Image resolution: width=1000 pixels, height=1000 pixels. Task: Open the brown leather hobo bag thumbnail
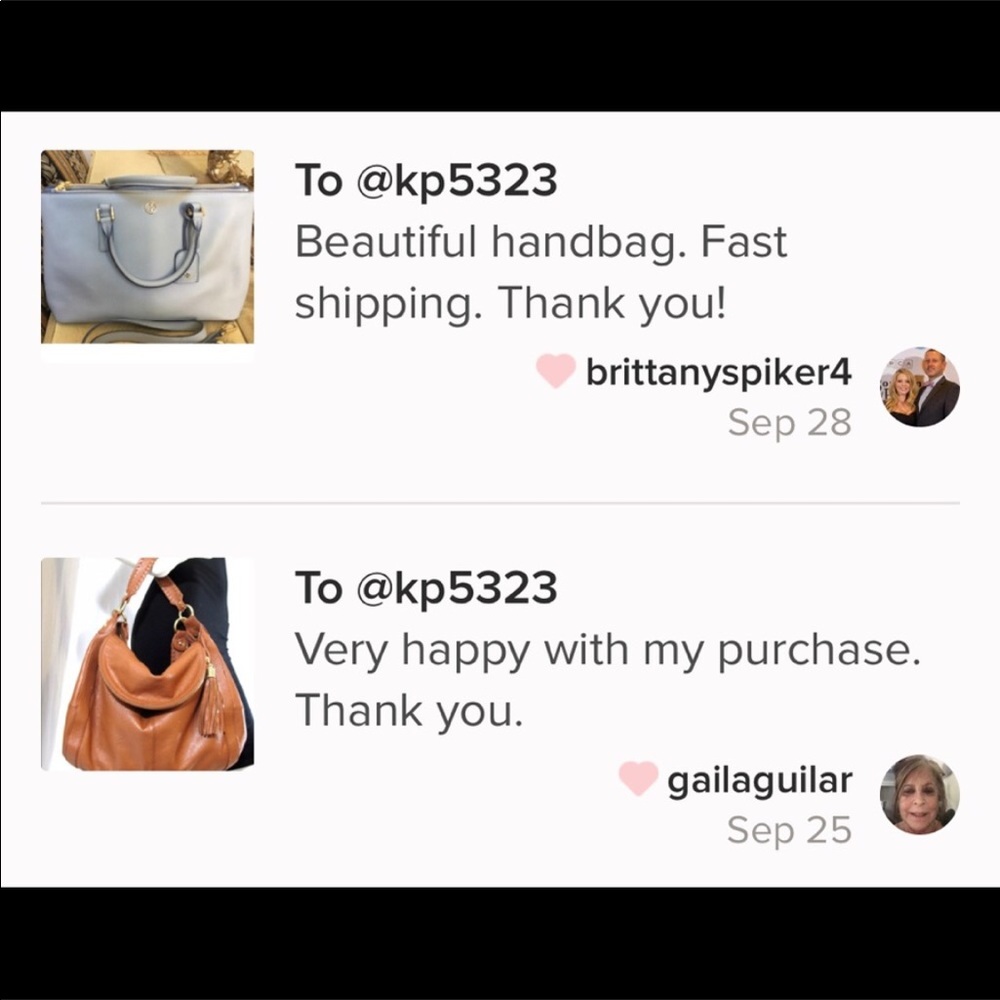(147, 664)
